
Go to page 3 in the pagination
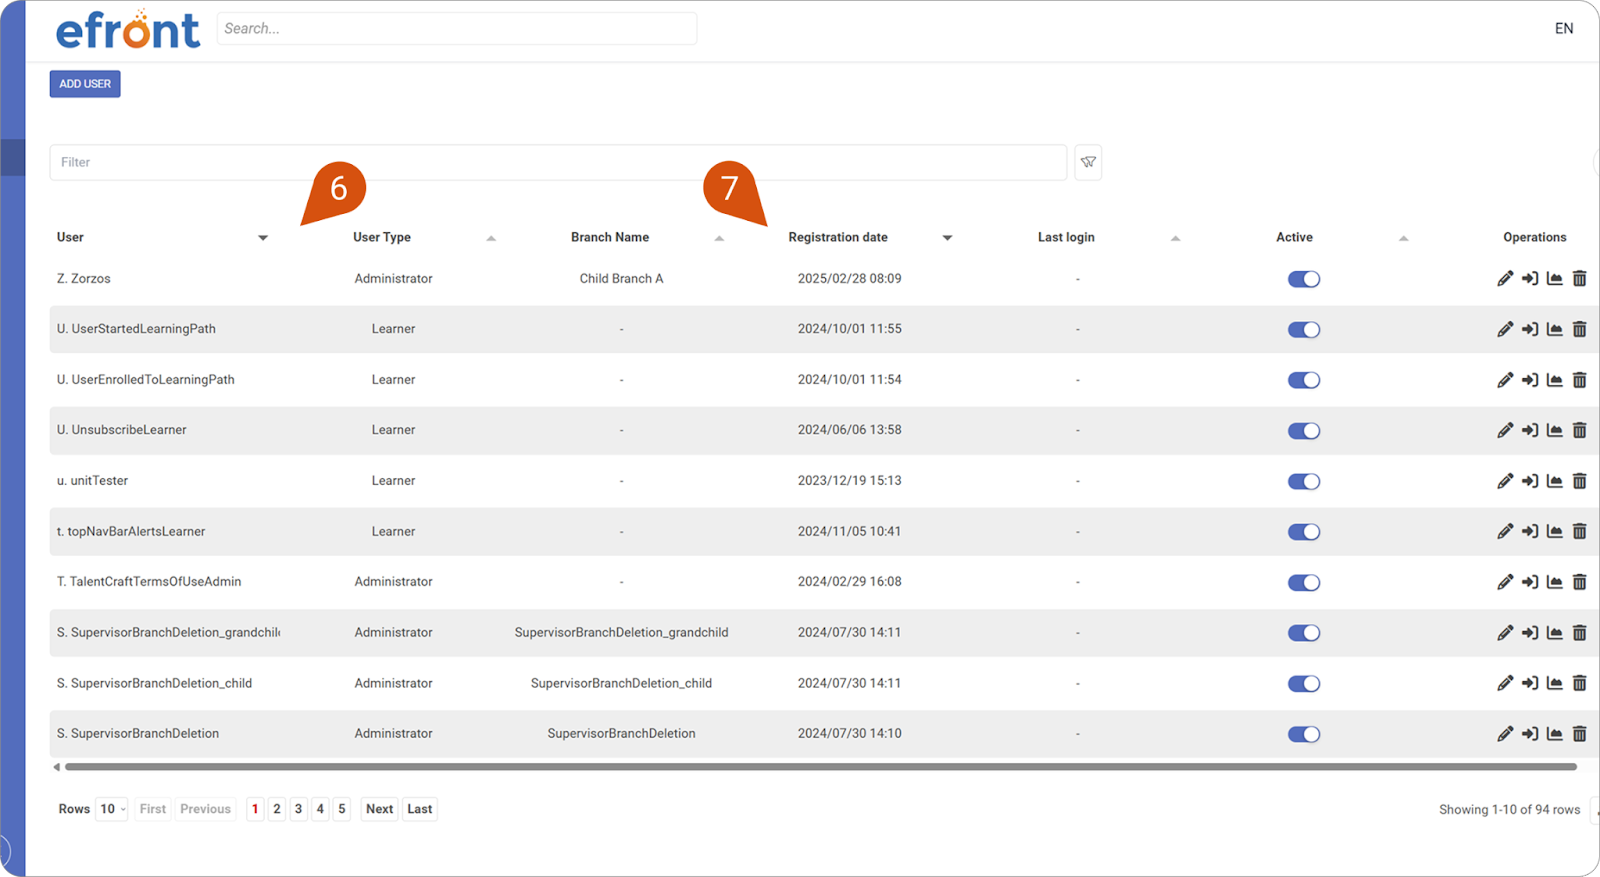[298, 809]
